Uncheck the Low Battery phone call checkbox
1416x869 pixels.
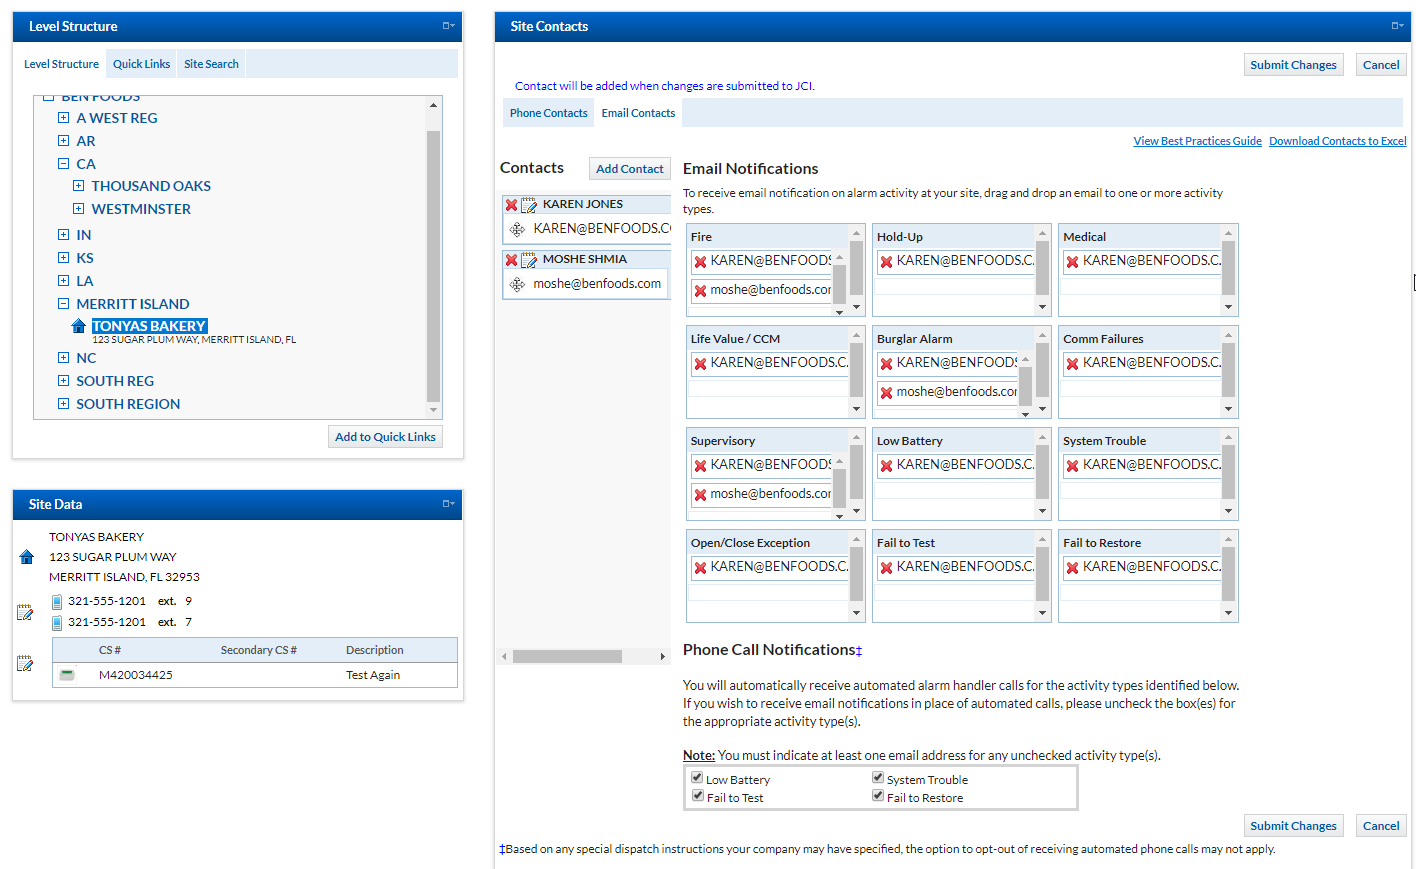pyautogui.click(x=697, y=777)
